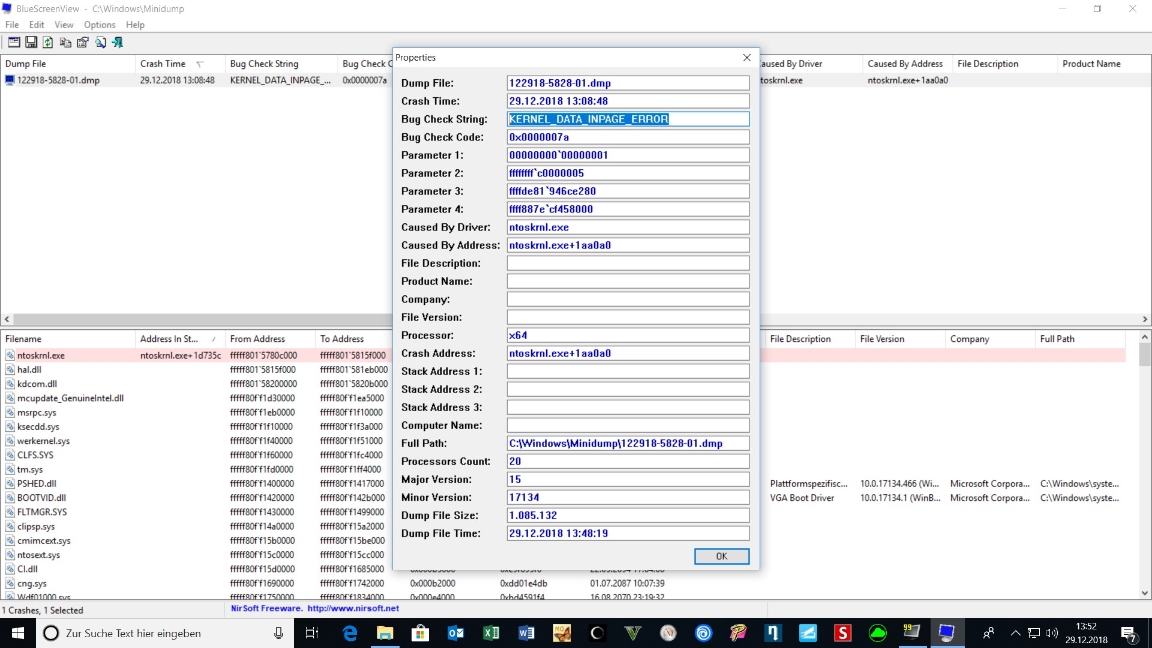The height and width of the screenshot is (648, 1152).
Task: Click the Address In St... sort arrow
Action: [213, 339]
